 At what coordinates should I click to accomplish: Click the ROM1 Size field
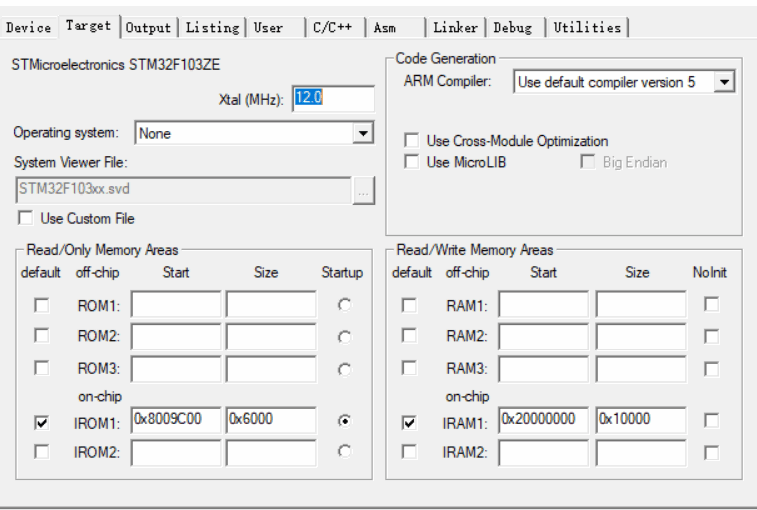point(271,304)
